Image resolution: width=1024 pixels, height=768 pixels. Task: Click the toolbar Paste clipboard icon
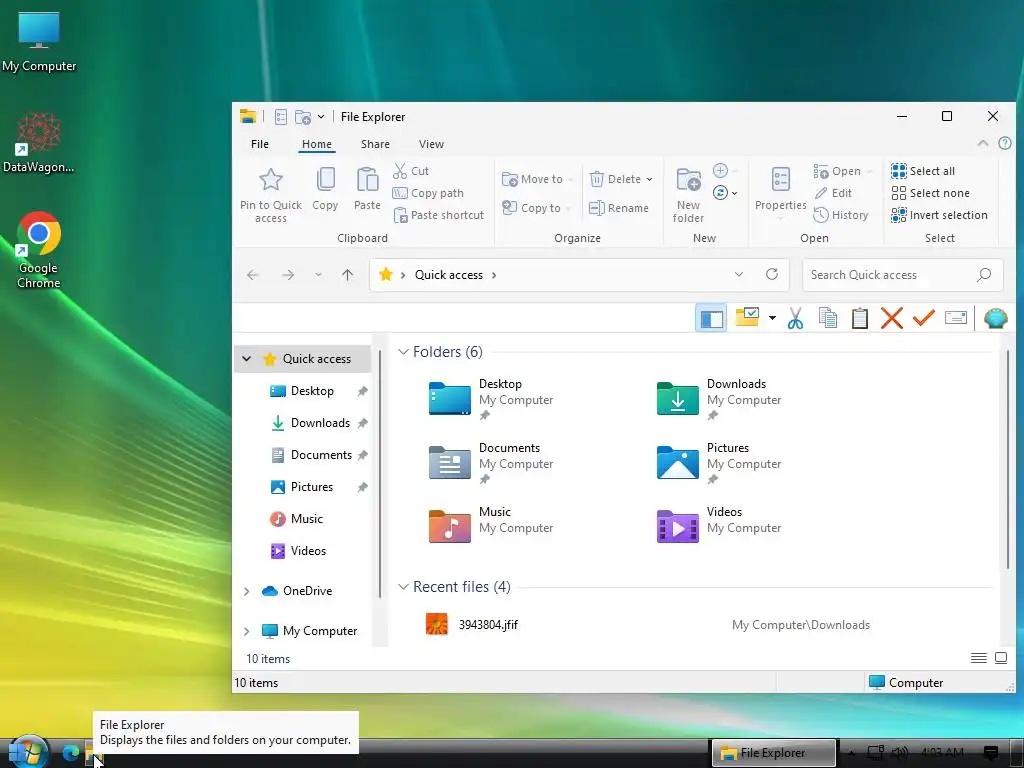point(859,318)
